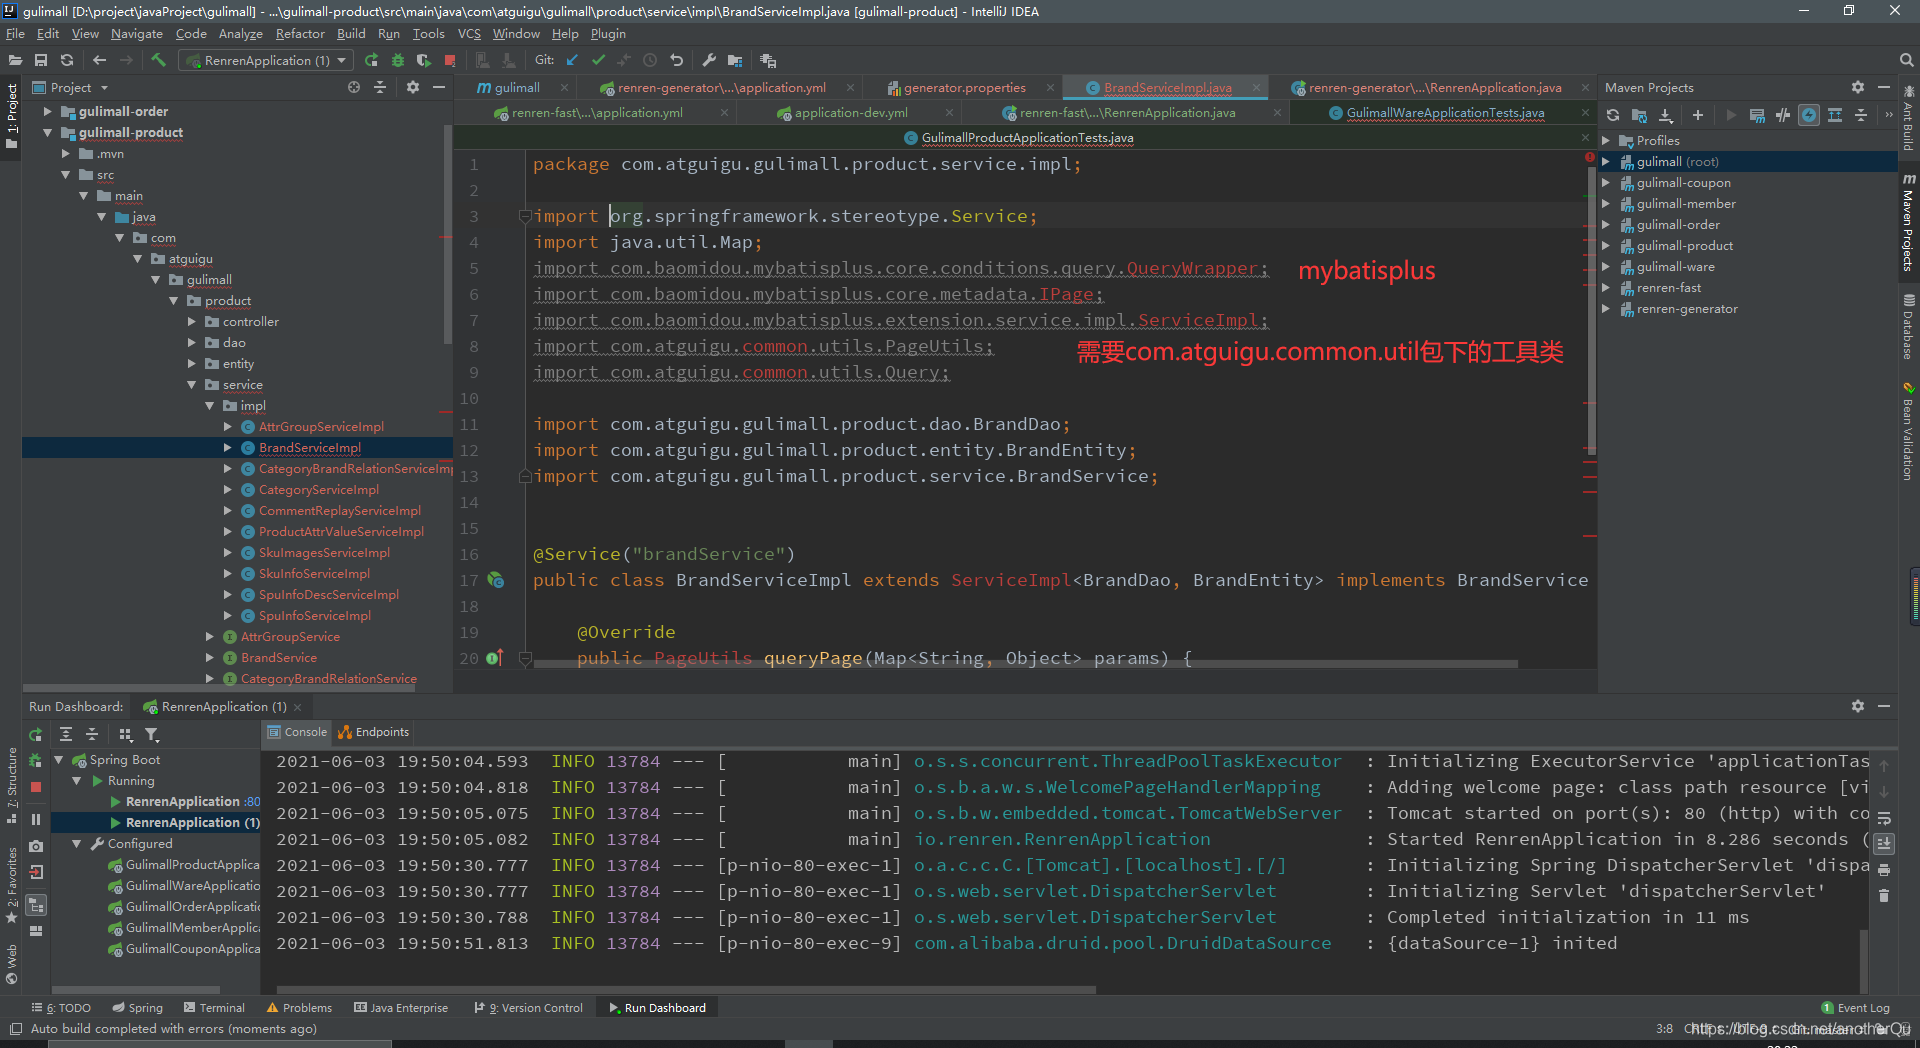Viewport: 1920px width, 1048px height.
Task: Open the Event Log button
Action: pos(1856,1007)
